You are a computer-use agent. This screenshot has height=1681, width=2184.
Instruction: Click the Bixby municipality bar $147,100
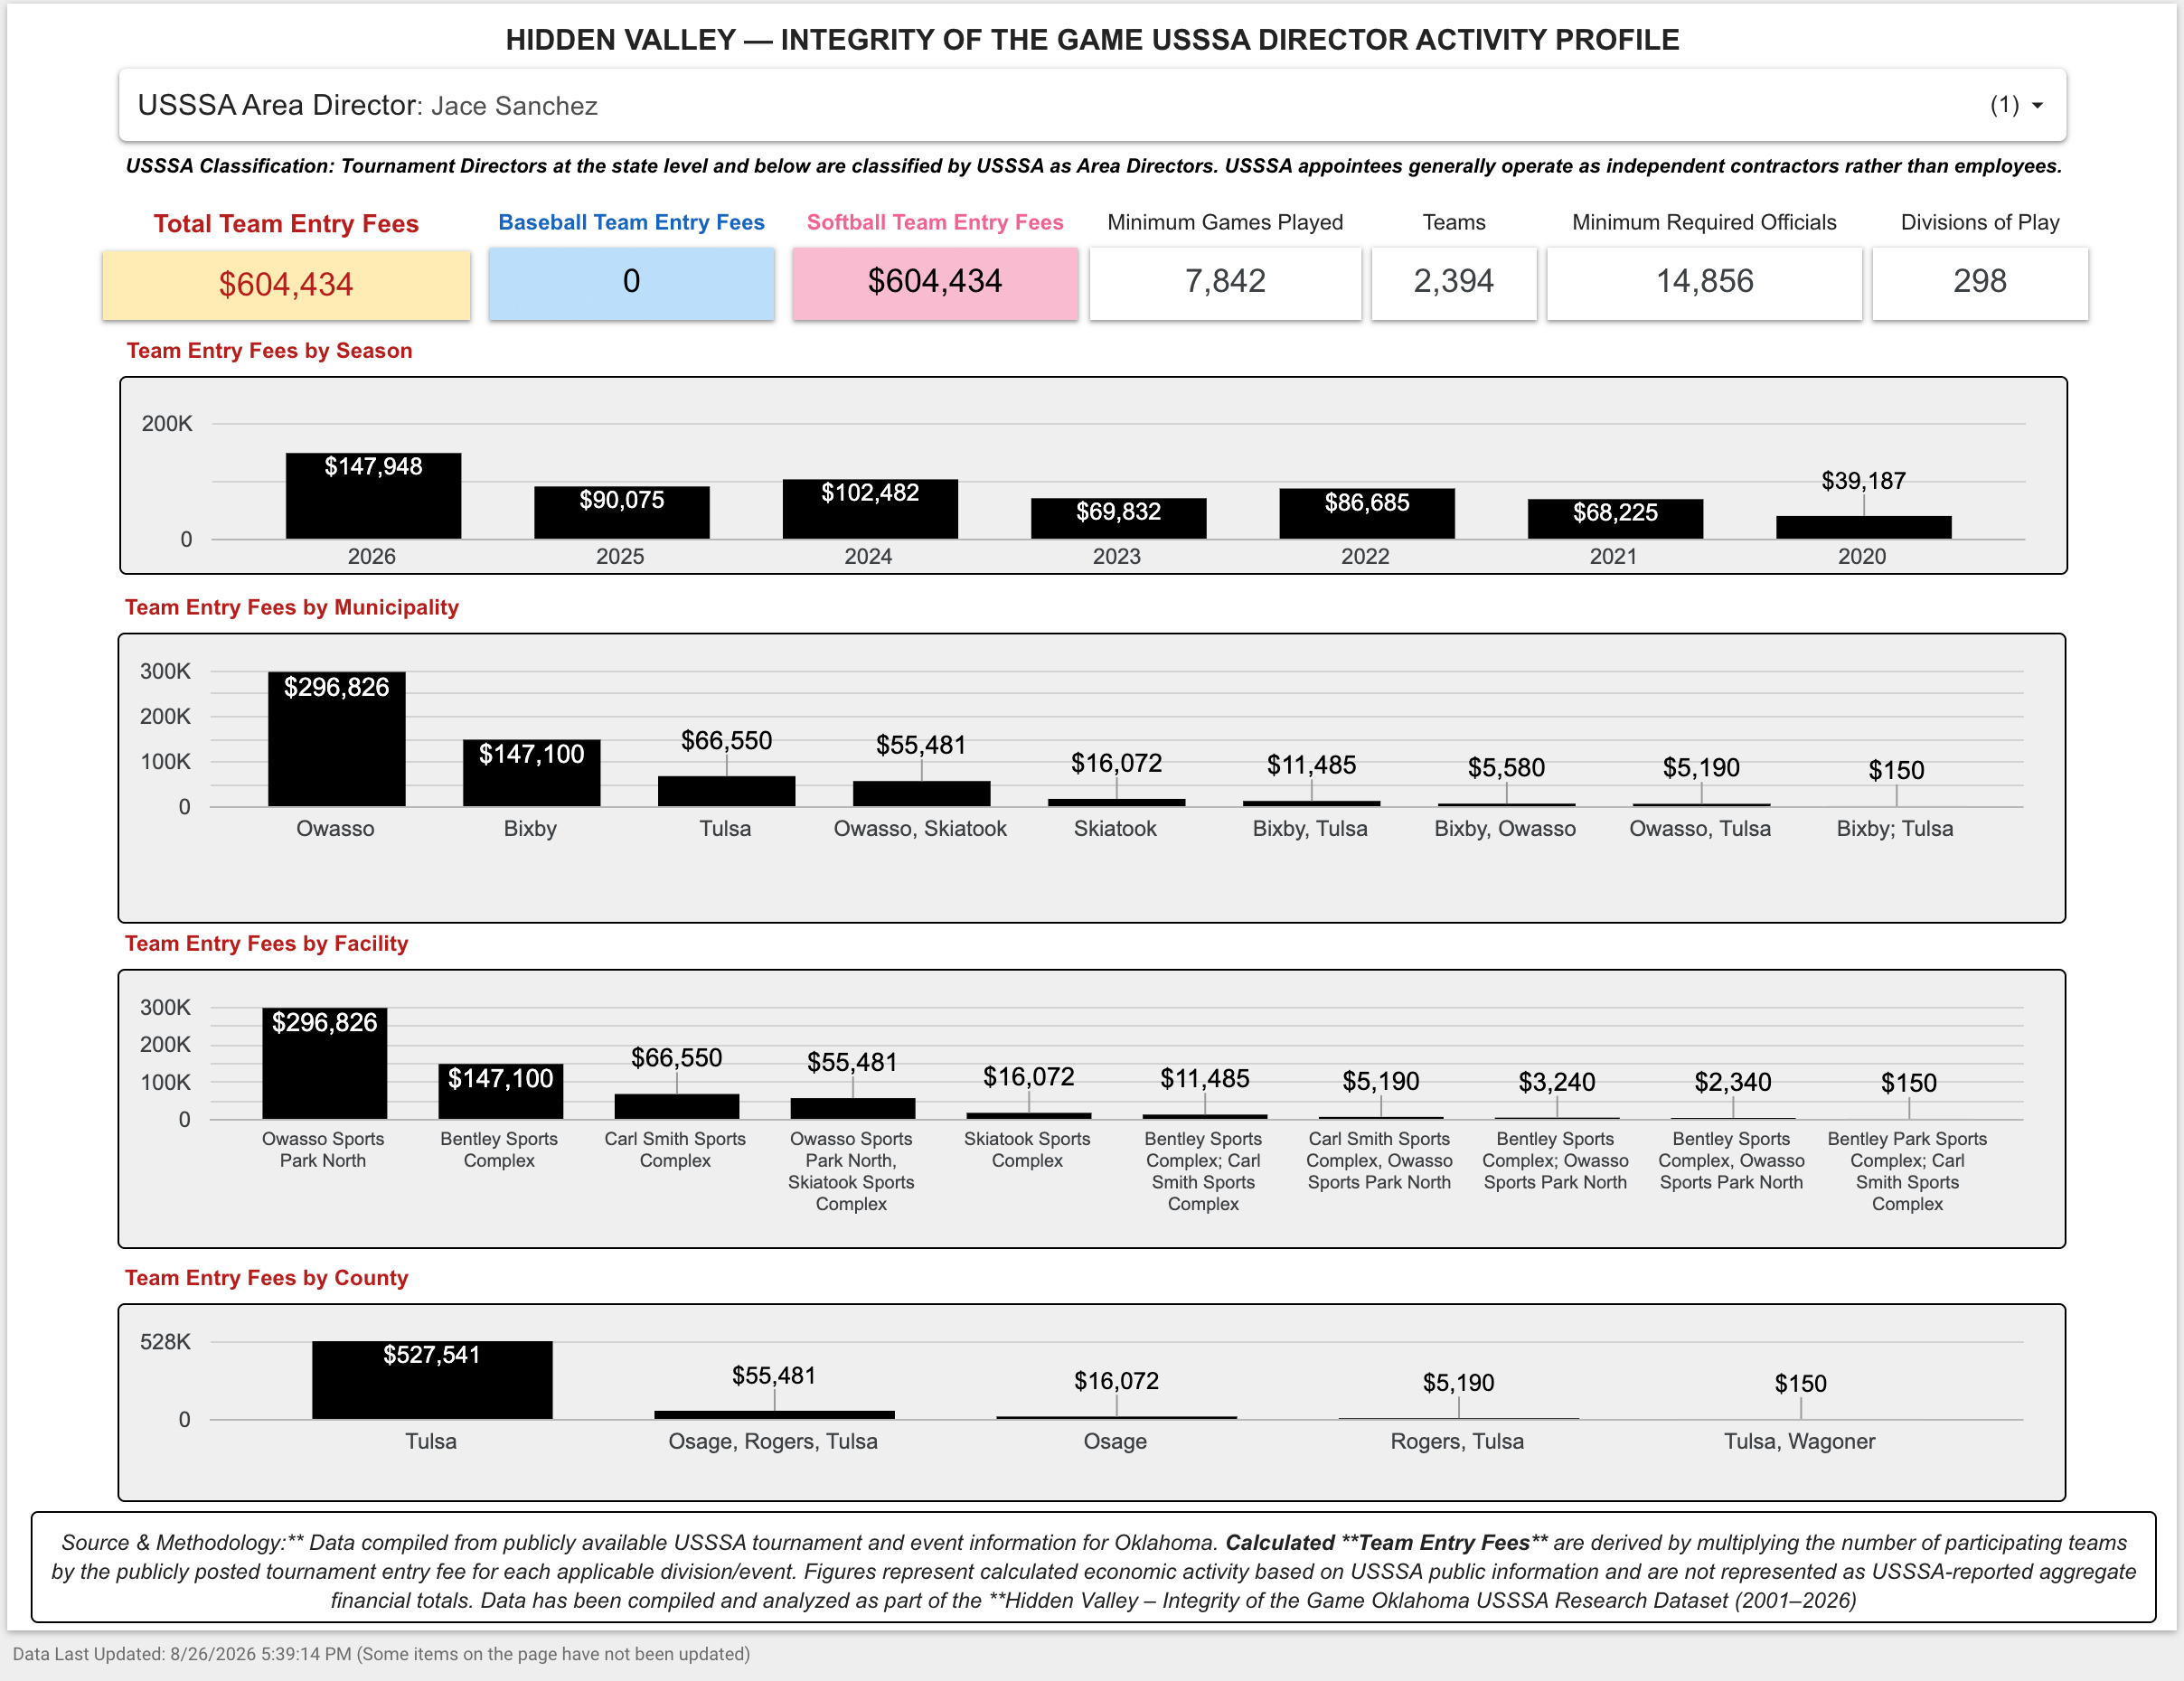pyautogui.click(x=531, y=773)
